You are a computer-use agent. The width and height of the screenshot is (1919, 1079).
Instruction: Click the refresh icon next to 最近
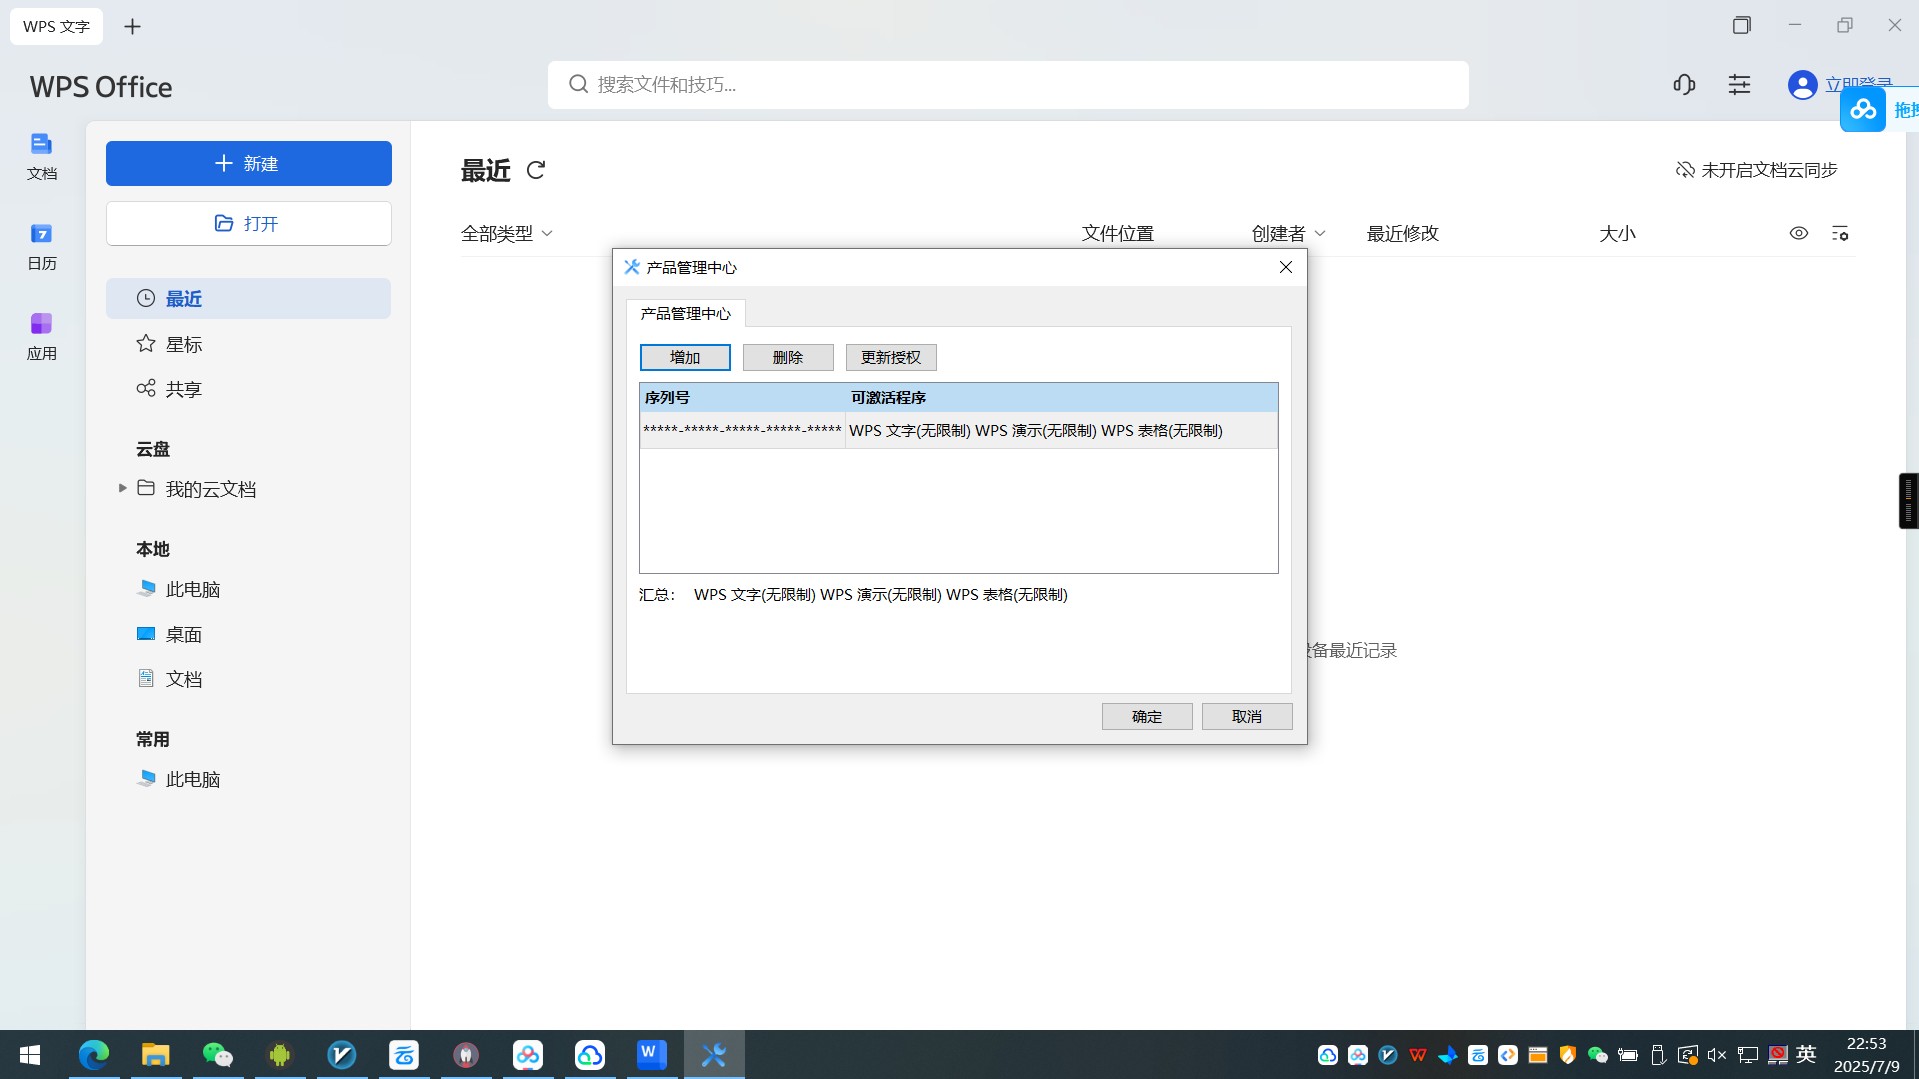[x=536, y=170]
